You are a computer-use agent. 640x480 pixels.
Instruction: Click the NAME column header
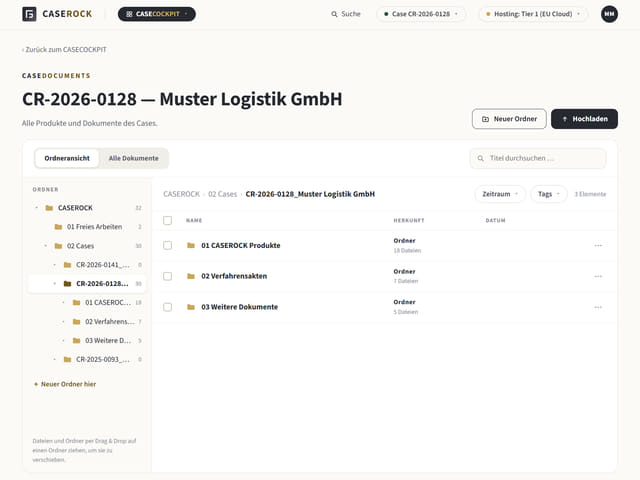pos(194,220)
